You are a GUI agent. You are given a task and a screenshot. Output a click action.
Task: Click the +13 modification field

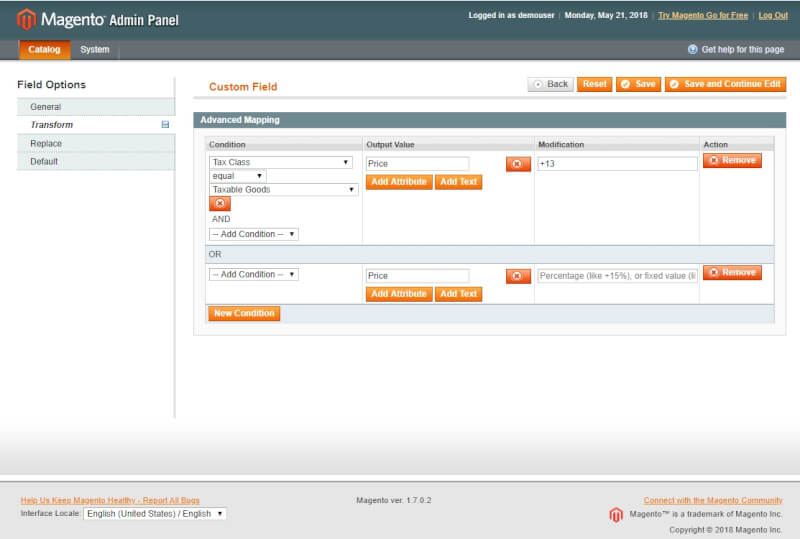[617, 164]
